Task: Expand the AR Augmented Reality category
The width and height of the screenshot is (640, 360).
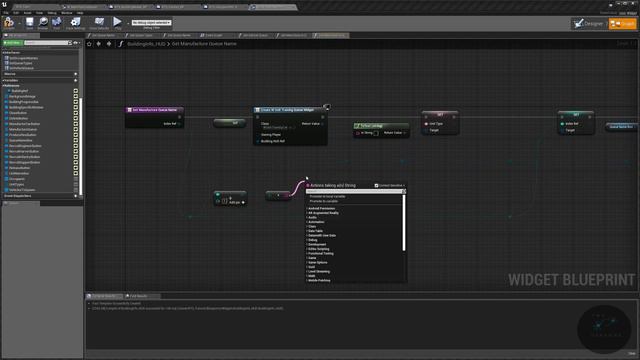Action: click(x=323, y=213)
